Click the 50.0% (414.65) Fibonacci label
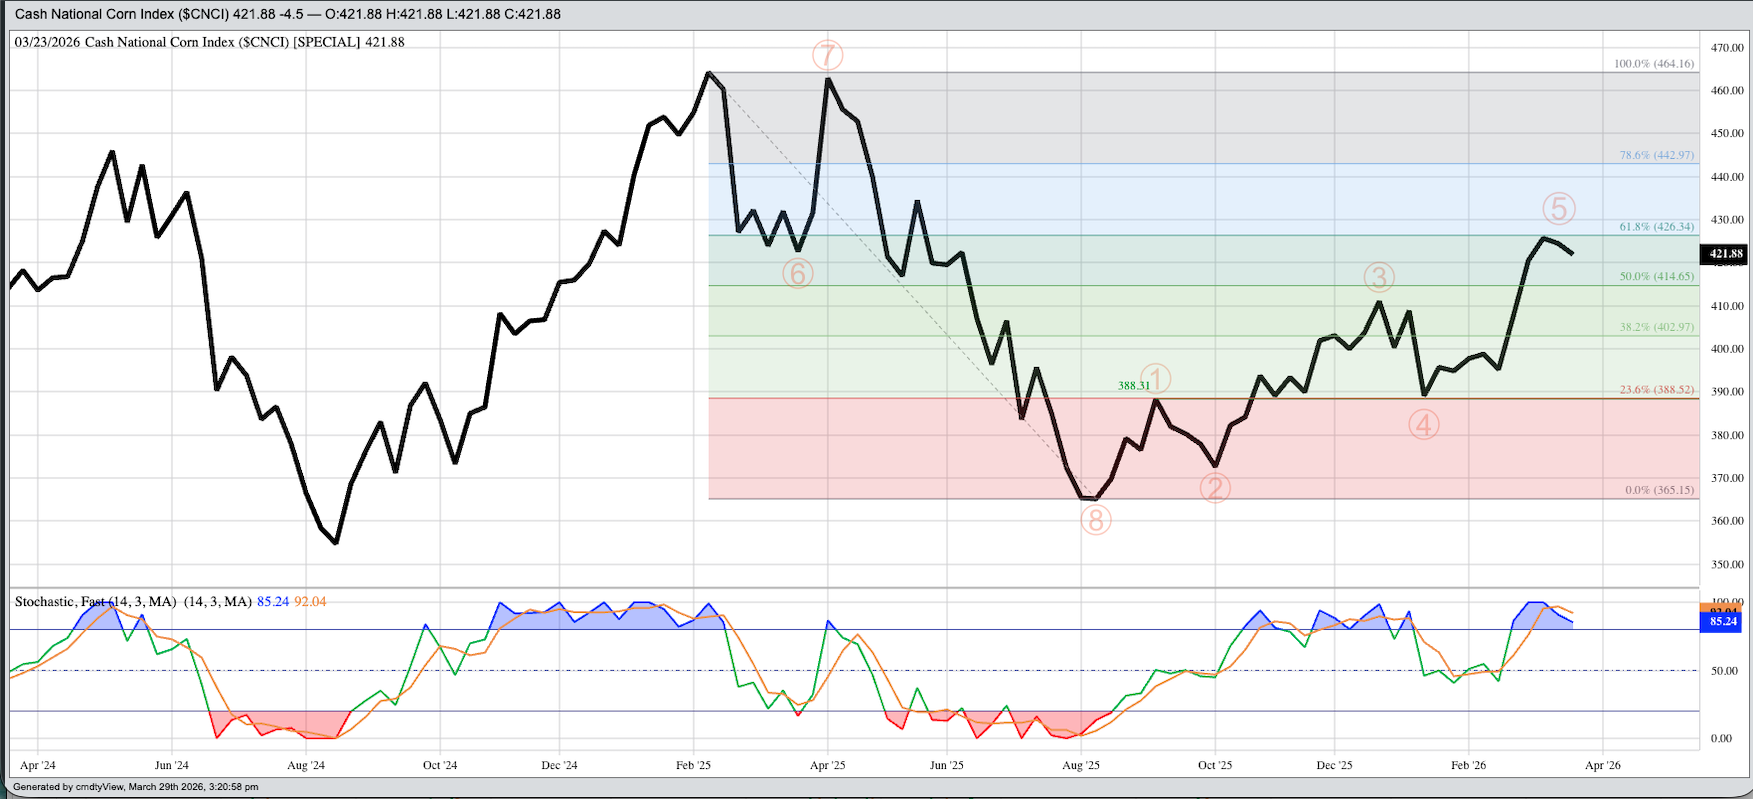Image resolution: width=1753 pixels, height=799 pixels. pyautogui.click(x=1656, y=276)
